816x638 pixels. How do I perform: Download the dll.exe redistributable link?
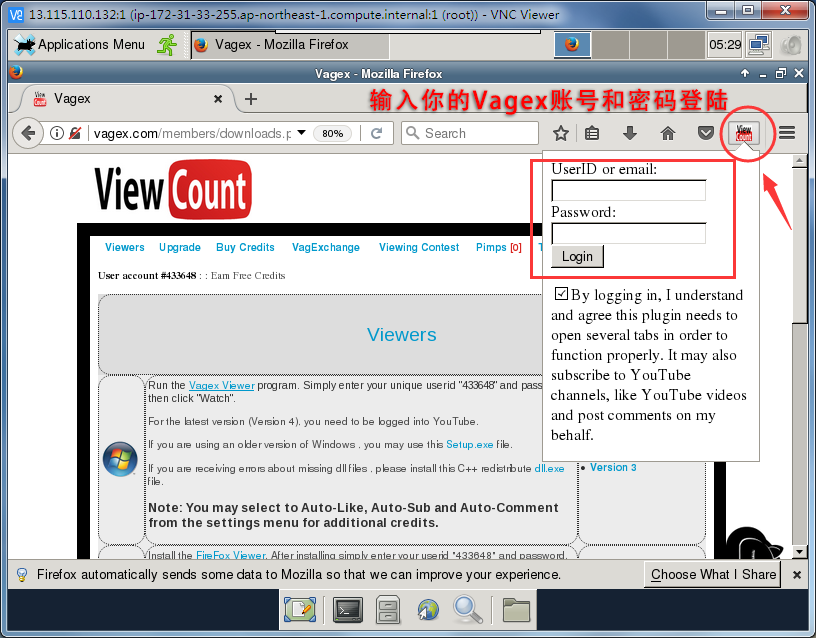549,468
